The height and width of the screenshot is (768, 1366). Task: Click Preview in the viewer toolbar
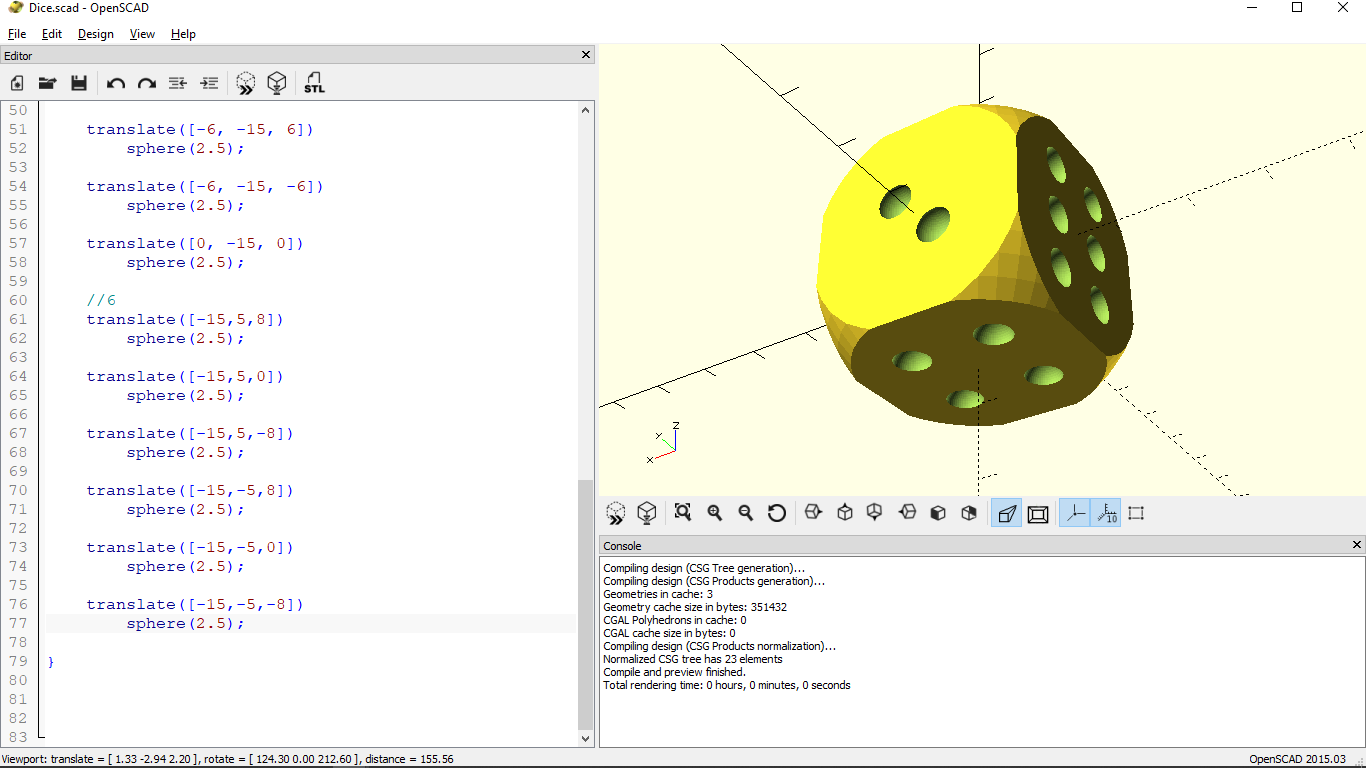(616, 513)
